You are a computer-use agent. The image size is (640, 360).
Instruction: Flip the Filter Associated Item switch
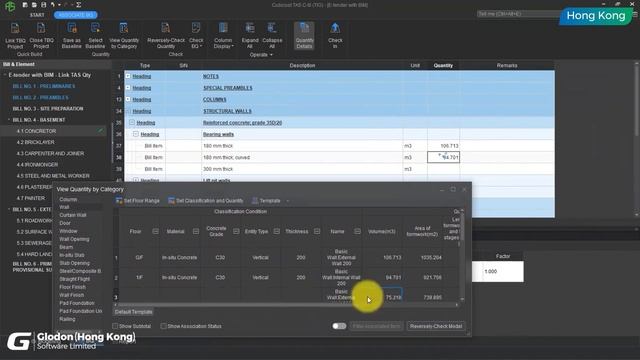(339, 326)
